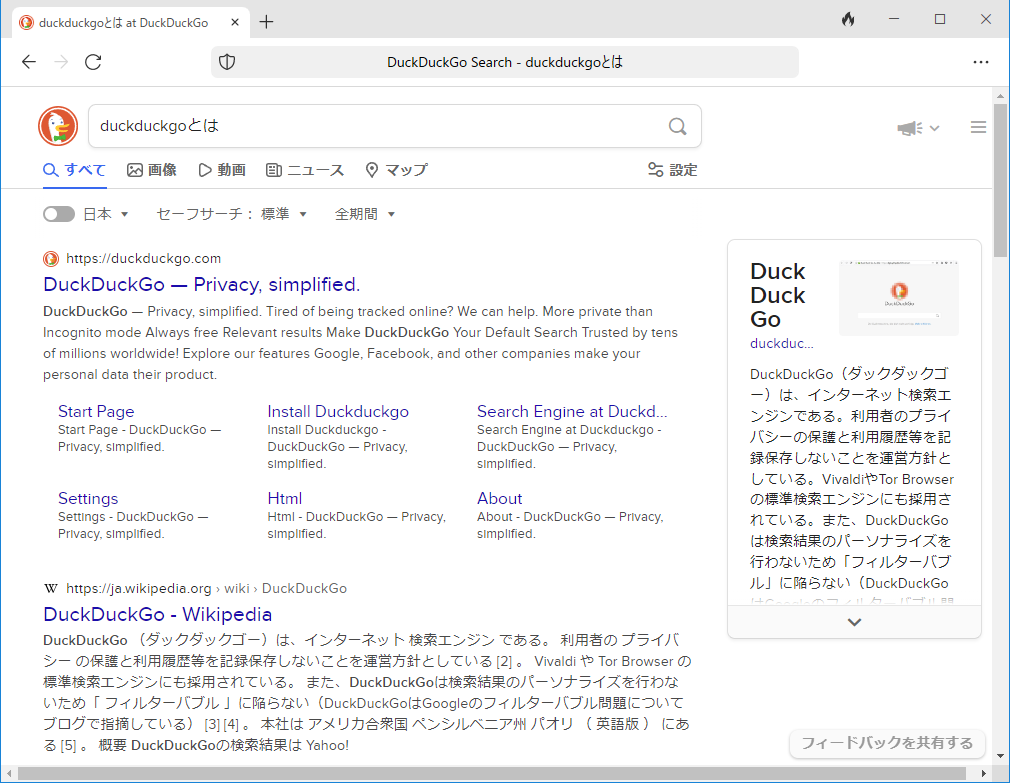Click the horizontal scrollbar thumb
Image resolution: width=1010 pixels, height=783 pixels.
(491, 773)
